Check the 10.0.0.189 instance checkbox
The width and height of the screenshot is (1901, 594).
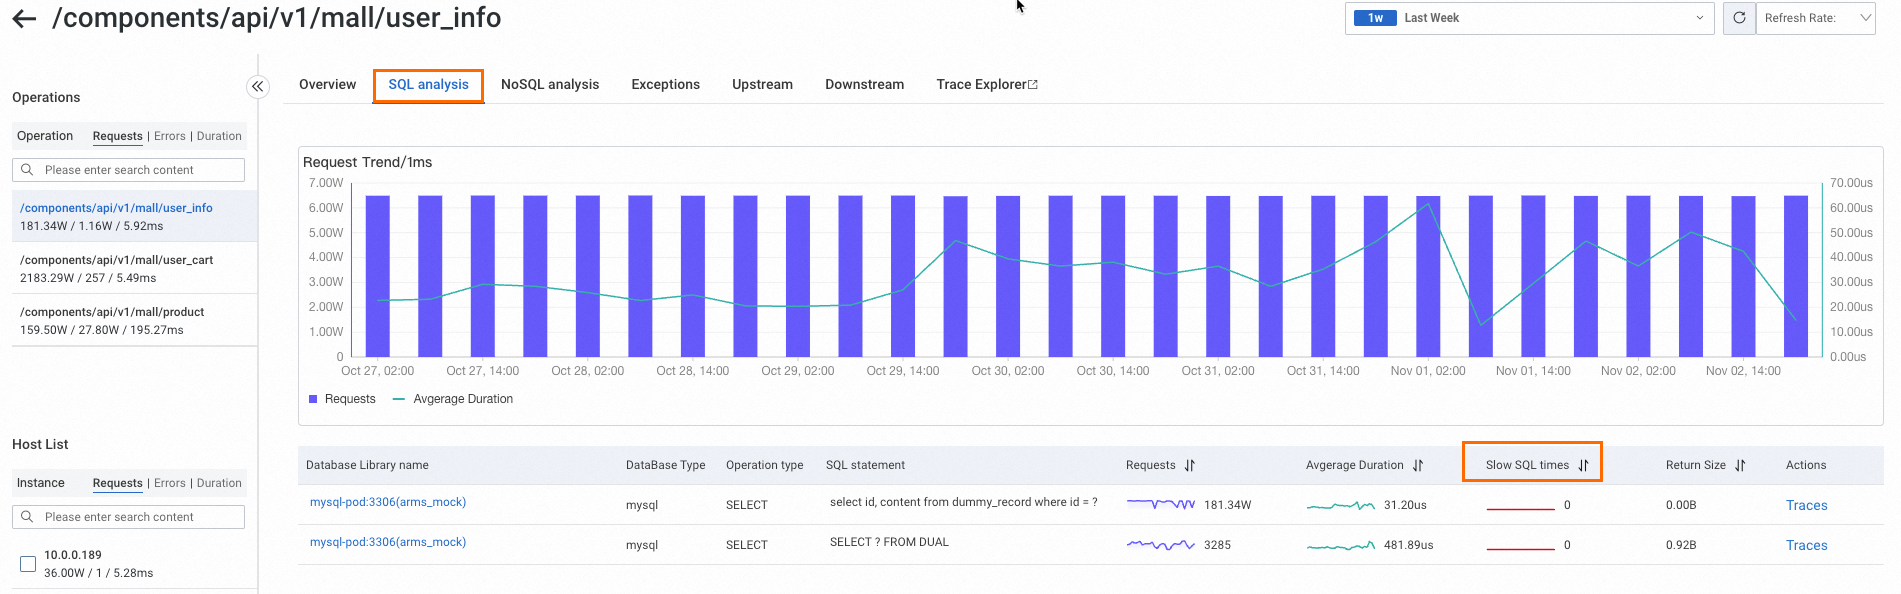[x=28, y=564]
